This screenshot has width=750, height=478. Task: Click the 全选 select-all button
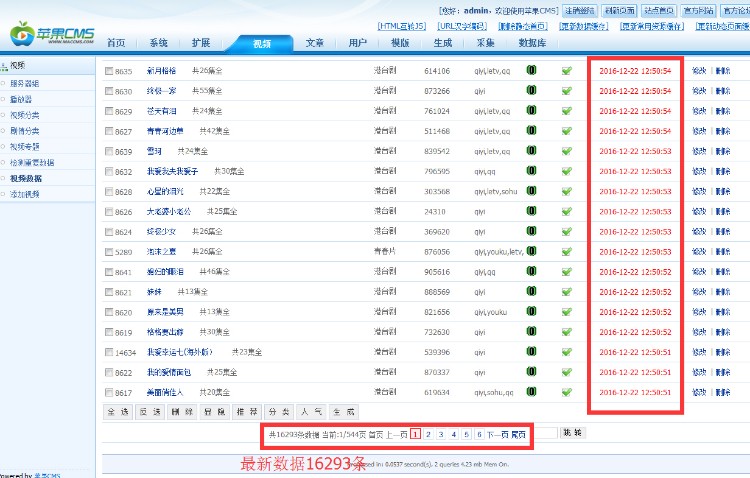pos(118,412)
